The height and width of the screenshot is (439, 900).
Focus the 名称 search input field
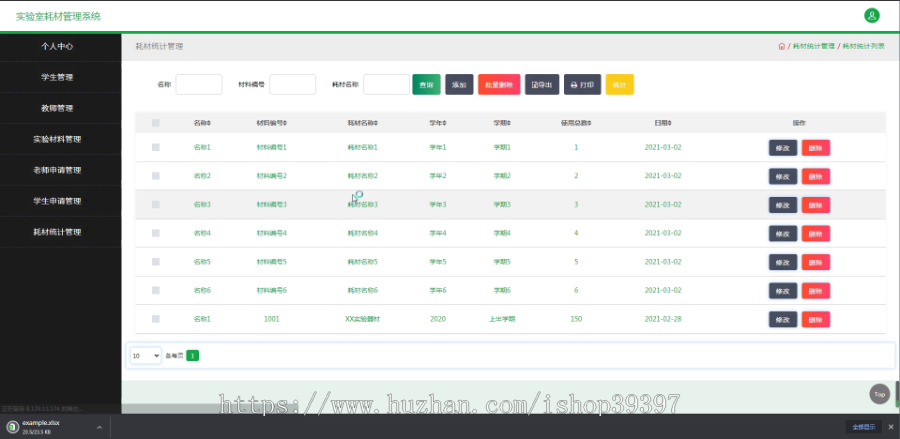[199, 84]
